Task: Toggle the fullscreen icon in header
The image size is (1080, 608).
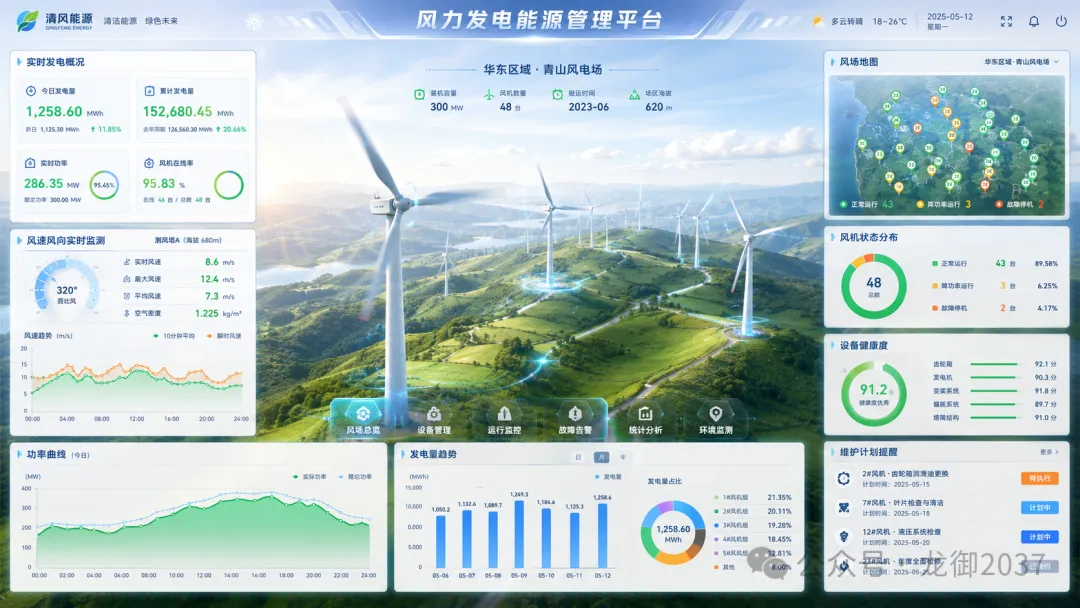Action: coord(1006,21)
